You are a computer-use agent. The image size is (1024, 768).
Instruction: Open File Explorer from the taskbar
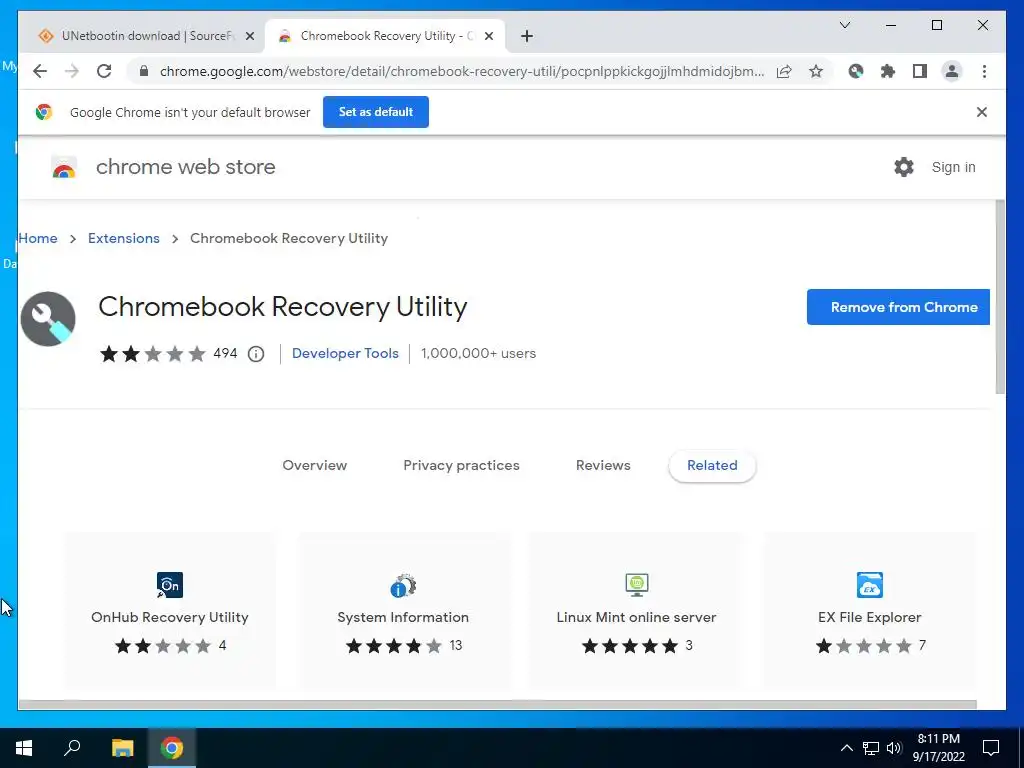(x=122, y=748)
